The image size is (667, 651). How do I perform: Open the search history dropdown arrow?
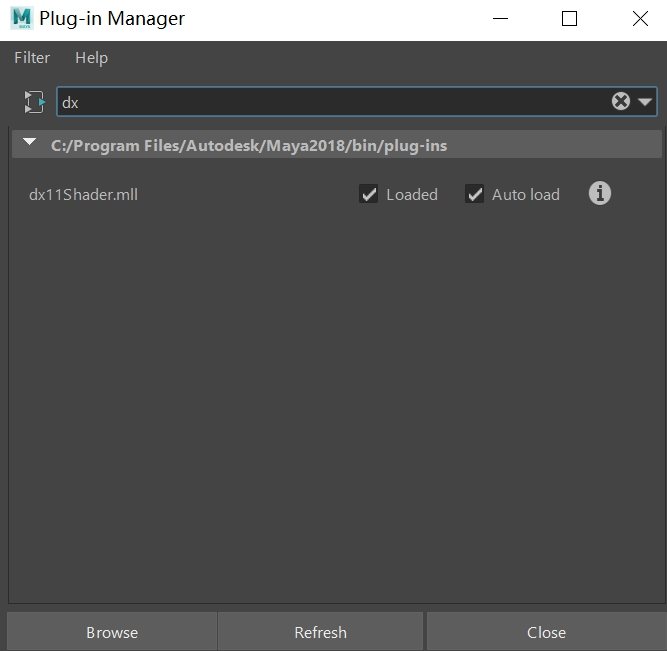coord(645,102)
